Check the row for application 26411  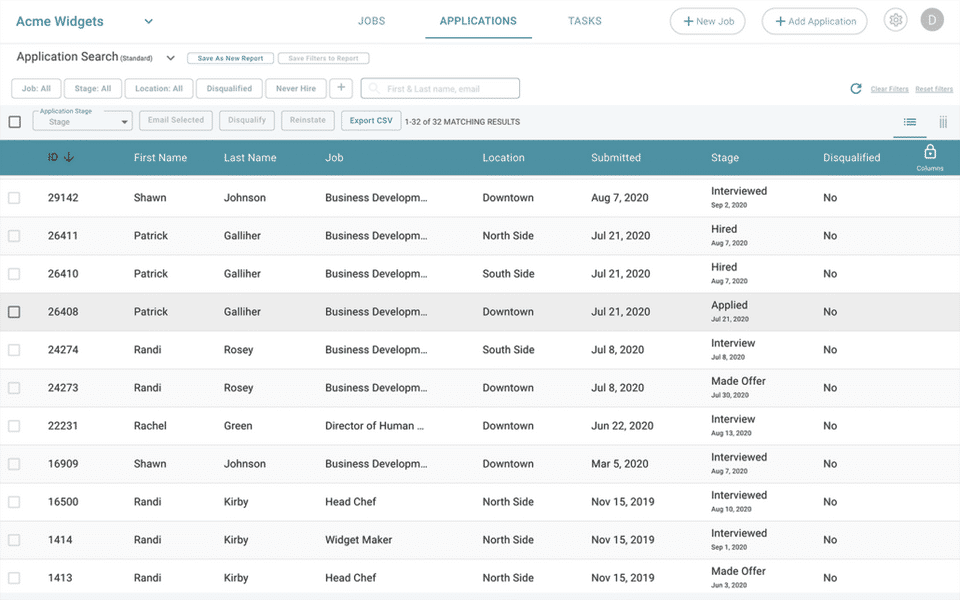pyautogui.click(x=14, y=236)
